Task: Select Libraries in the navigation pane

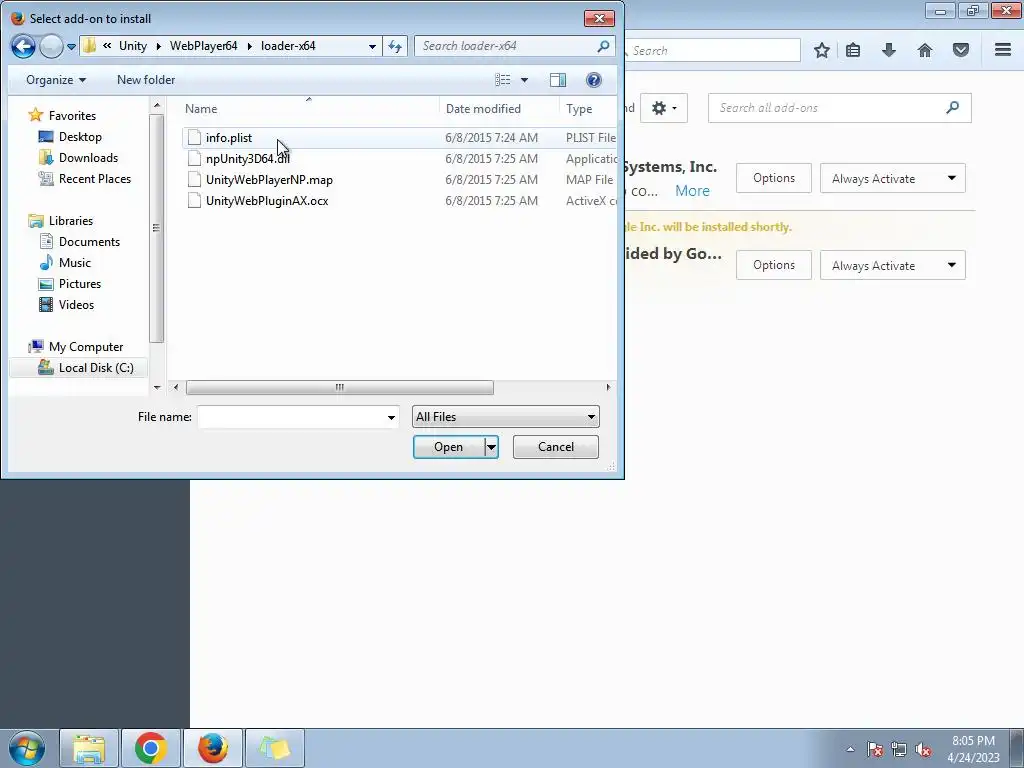Action: coord(71,221)
